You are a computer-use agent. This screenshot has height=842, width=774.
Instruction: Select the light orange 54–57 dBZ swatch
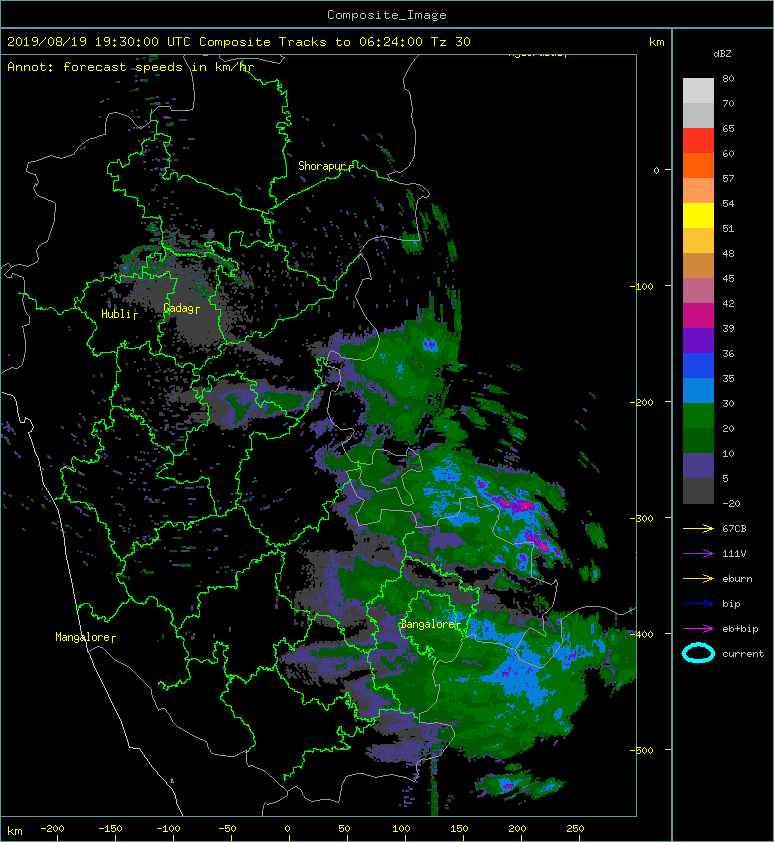(698, 191)
